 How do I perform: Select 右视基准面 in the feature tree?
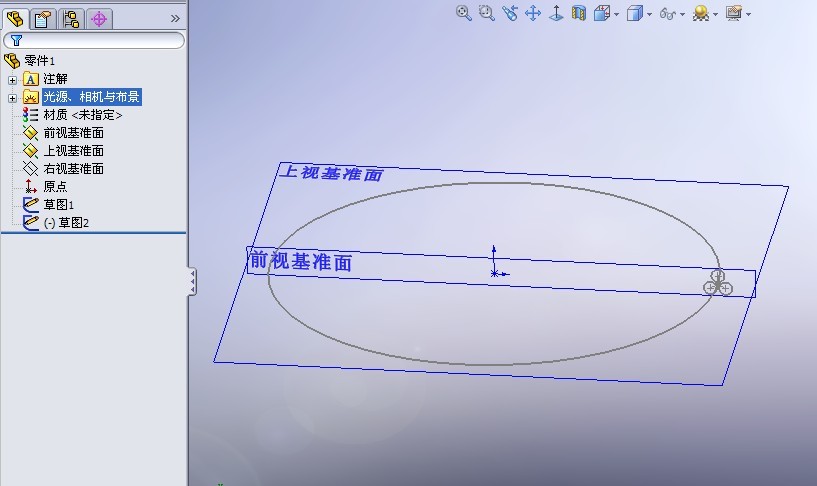click(73, 169)
